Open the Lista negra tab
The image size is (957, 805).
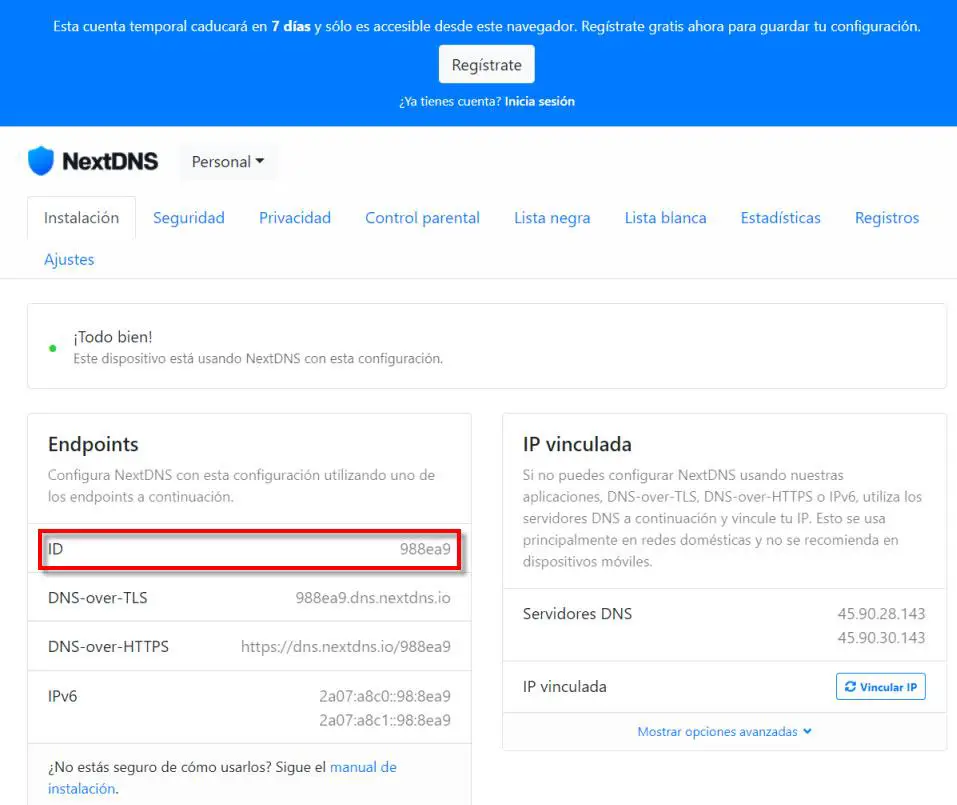[x=552, y=218]
